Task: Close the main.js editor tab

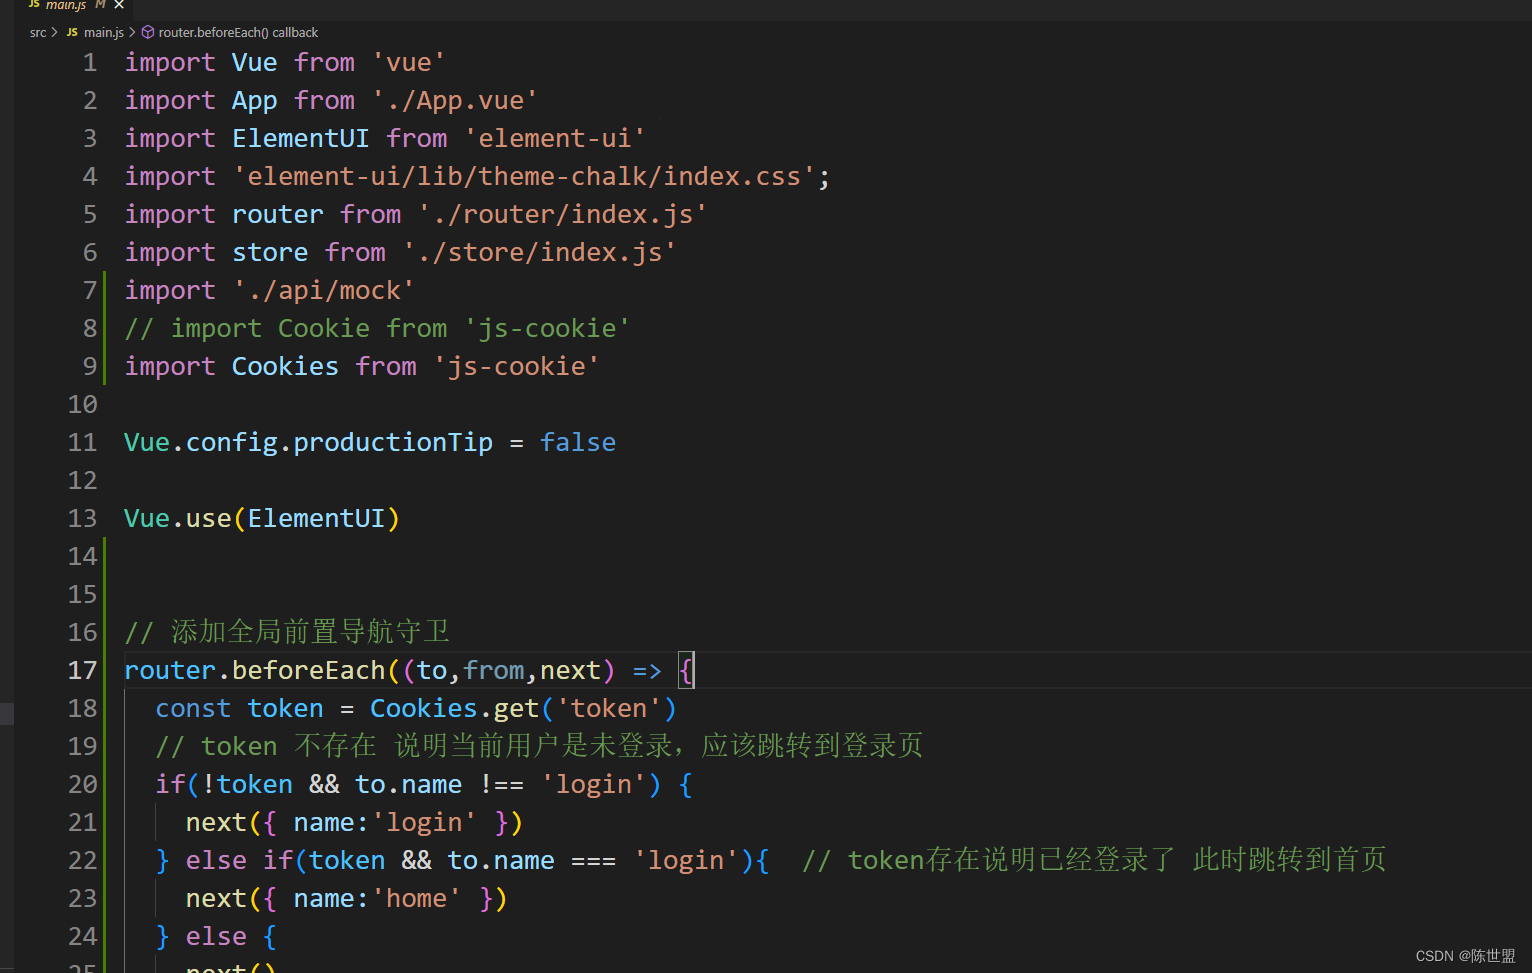Action: tap(117, 5)
